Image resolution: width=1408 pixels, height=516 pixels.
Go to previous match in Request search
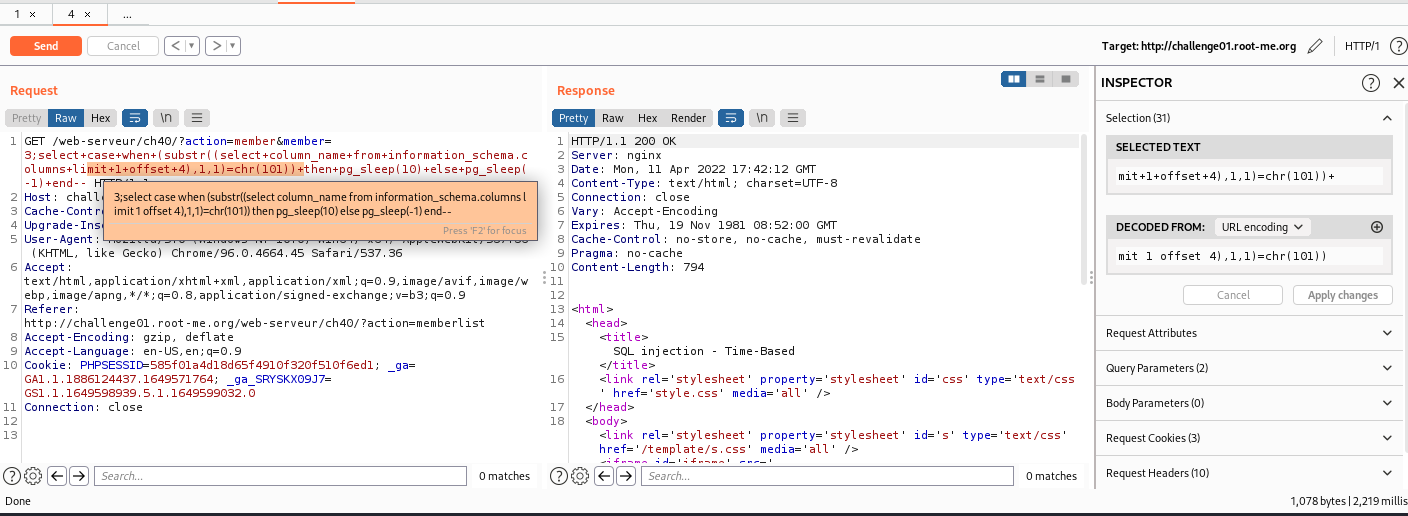pyautogui.click(x=57, y=476)
